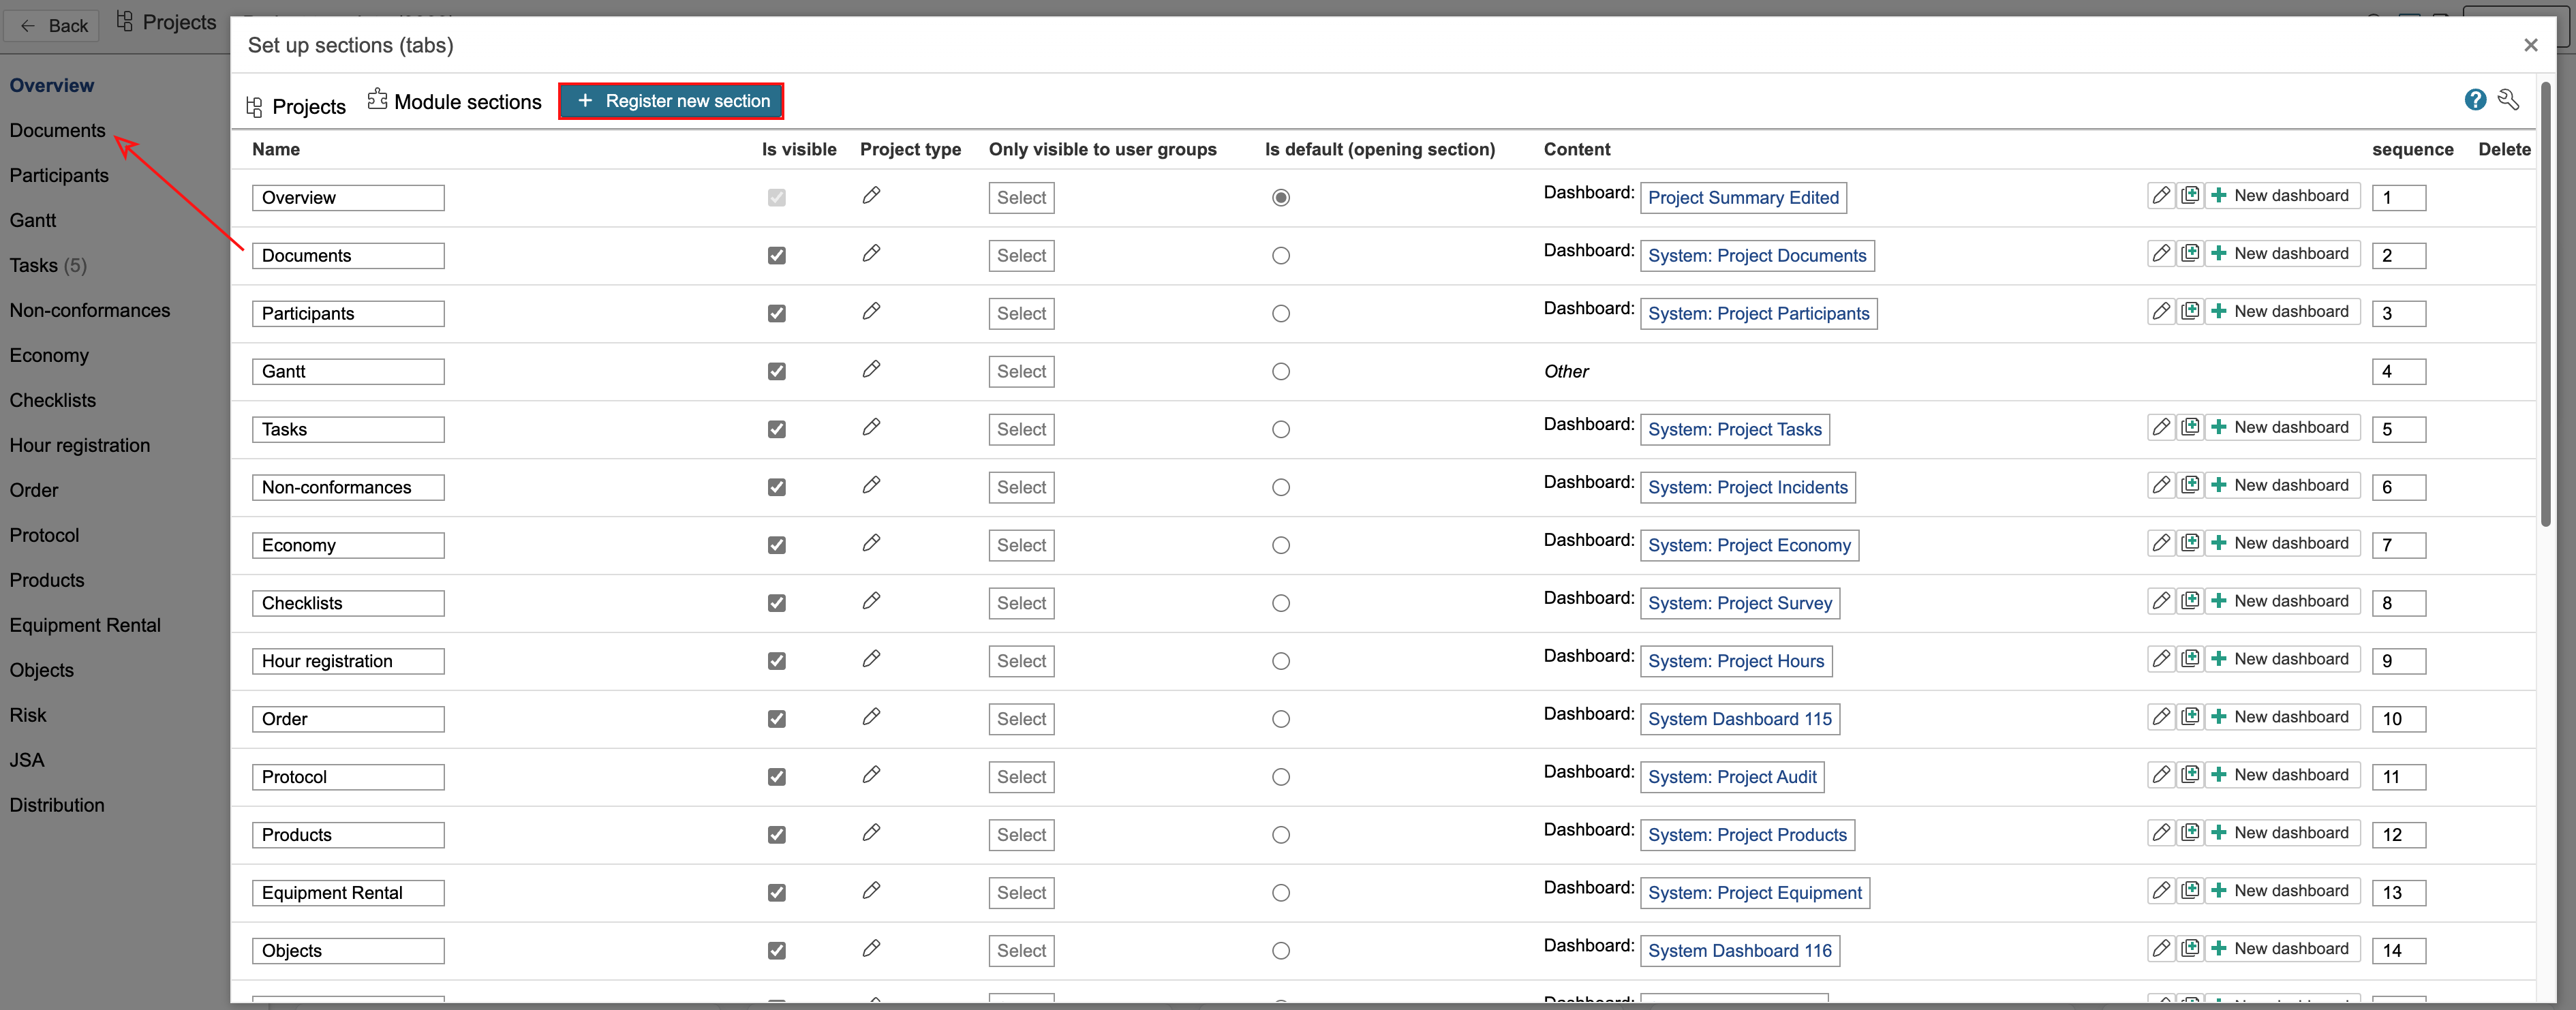Open content dropdown System: Project Incidents
Screen dimensions: 2576x1010
click(x=1747, y=488)
